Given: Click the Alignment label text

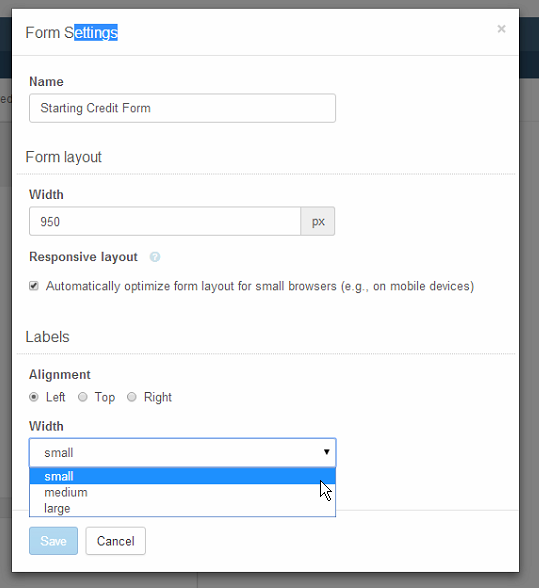Looking at the screenshot, I should pos(60,375).
